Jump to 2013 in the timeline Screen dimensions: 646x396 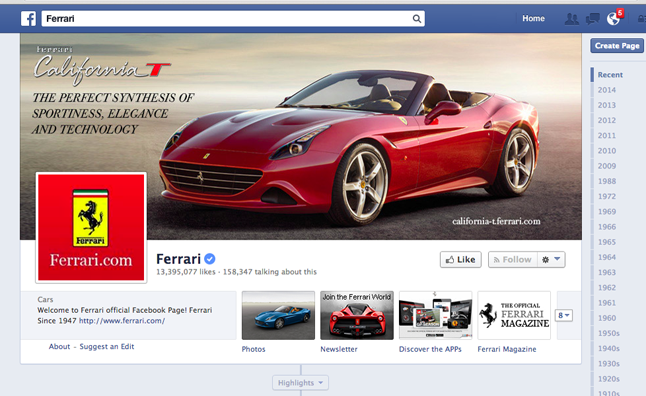point(607,105)
